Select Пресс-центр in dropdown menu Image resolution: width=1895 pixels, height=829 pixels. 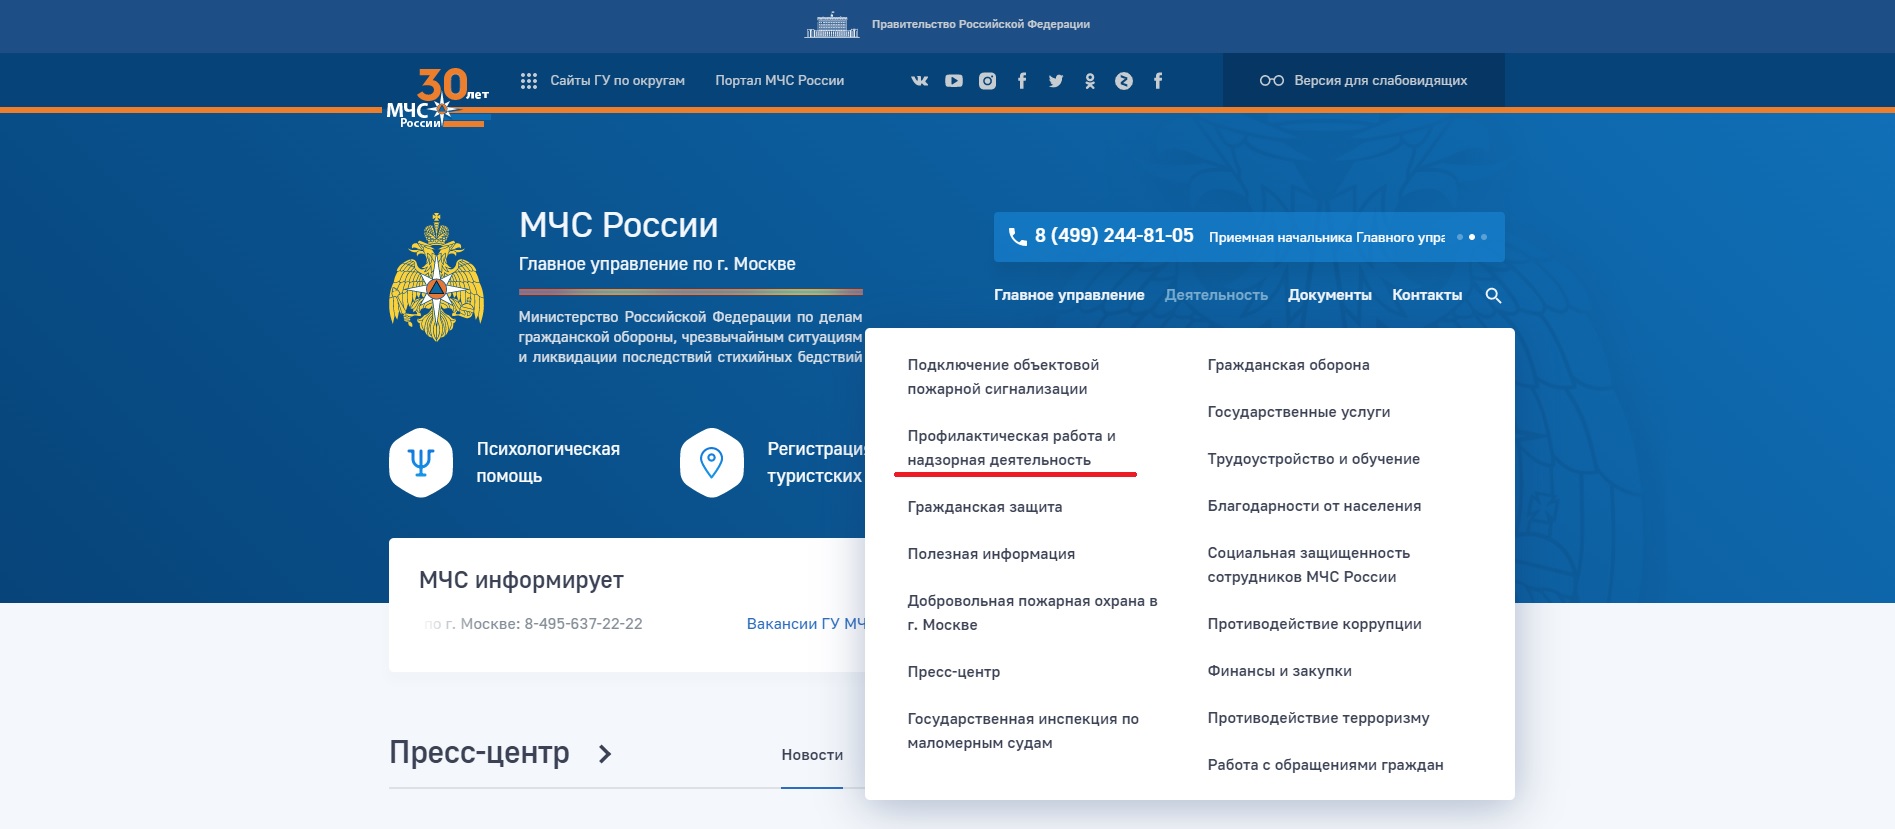tap(954, 672)
